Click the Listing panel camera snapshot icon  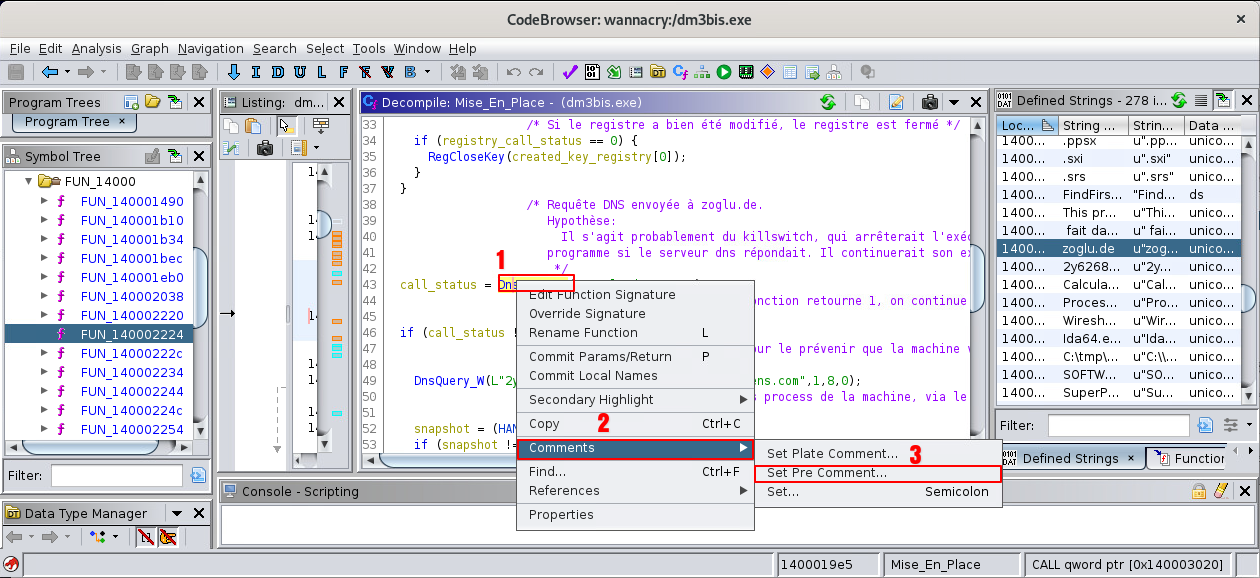264,148
